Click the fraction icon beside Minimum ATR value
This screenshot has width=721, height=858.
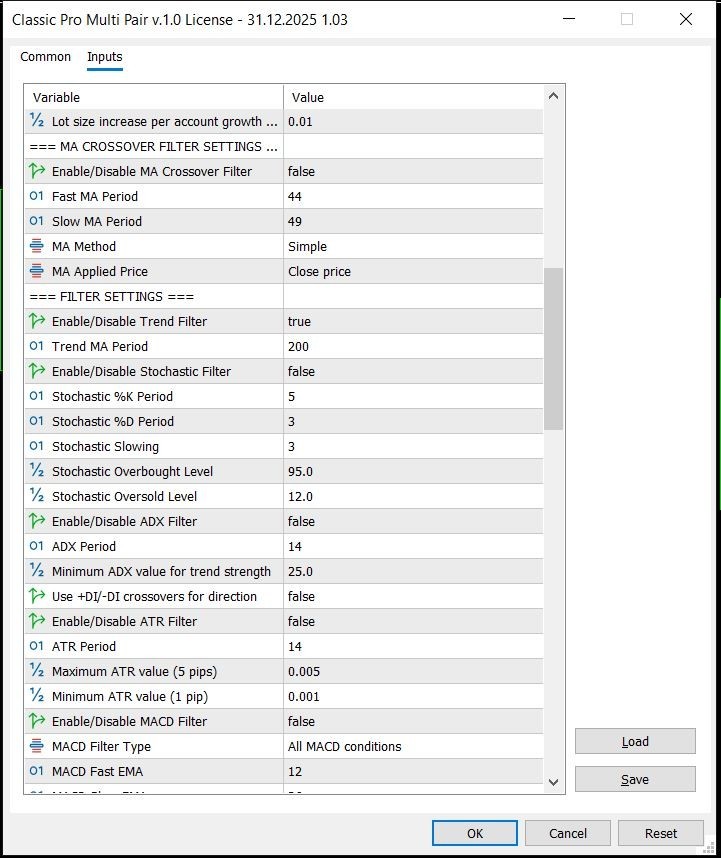pos(37,696)
